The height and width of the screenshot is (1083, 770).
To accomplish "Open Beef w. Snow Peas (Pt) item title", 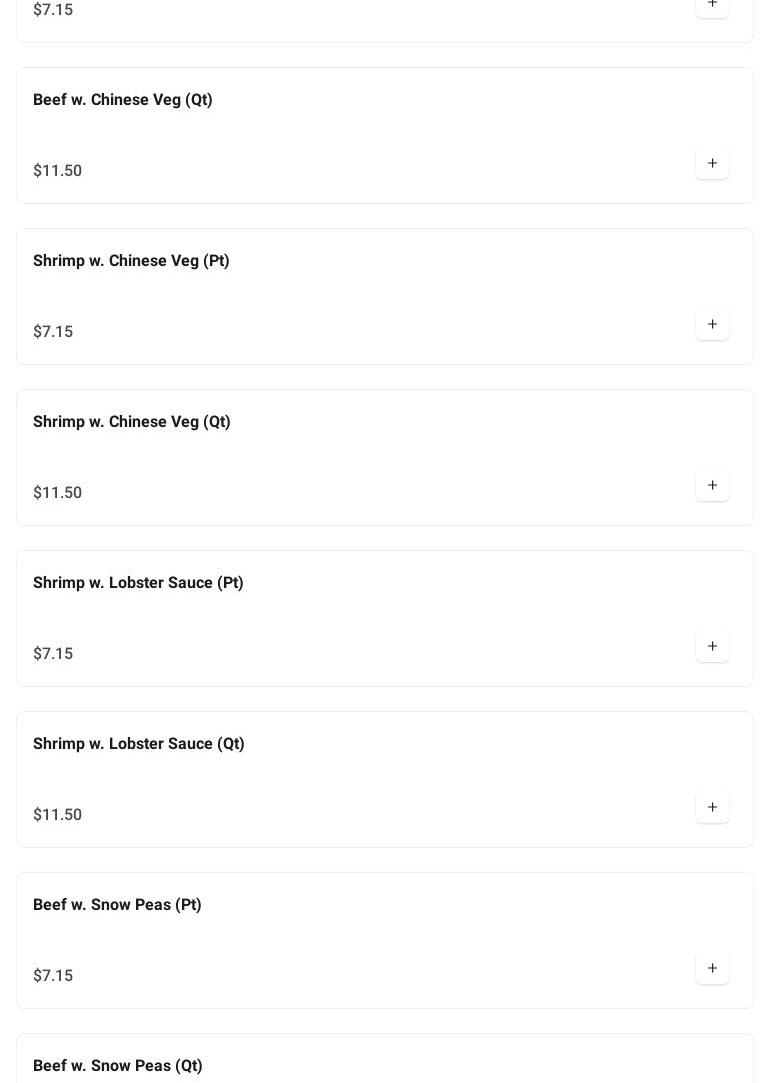I will click(117, 905).
